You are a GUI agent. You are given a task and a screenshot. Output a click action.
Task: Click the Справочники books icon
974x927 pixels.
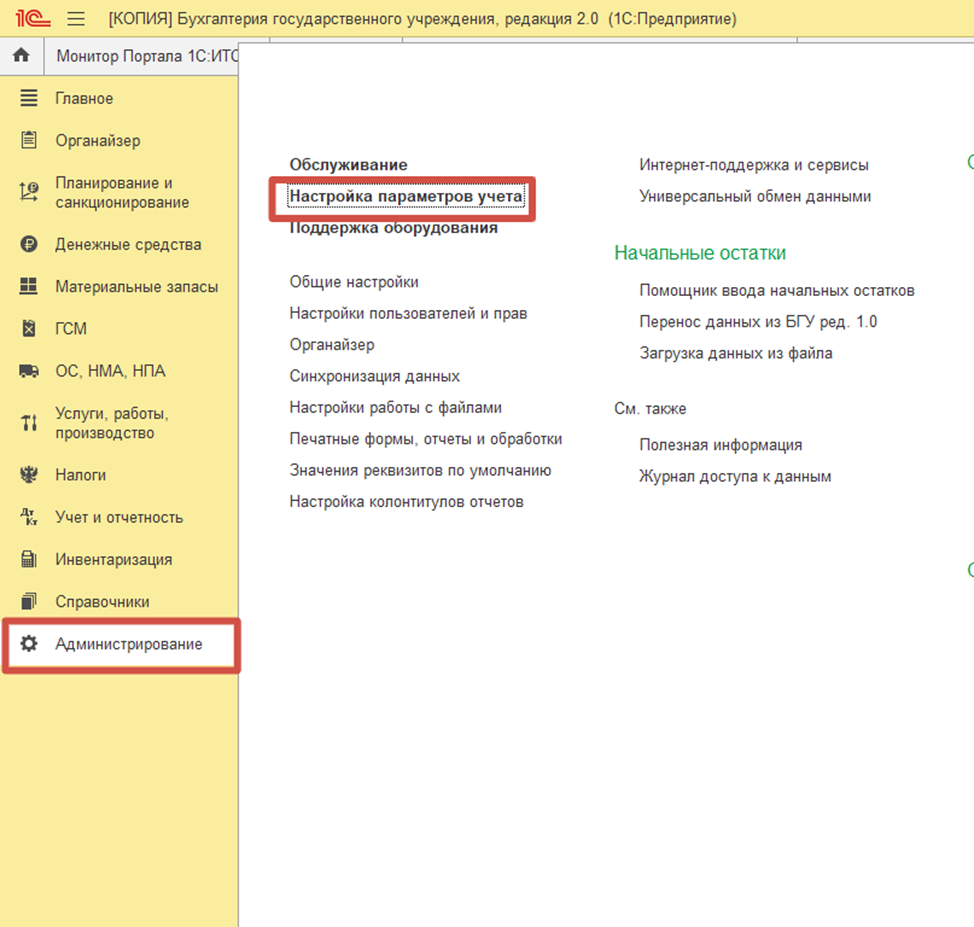point(29,601)
